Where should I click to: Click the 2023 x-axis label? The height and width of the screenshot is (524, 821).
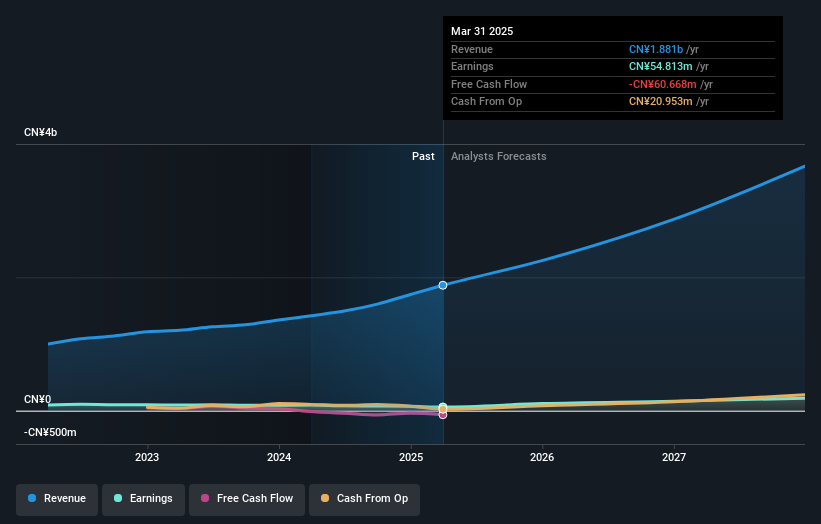click(147, 457)
